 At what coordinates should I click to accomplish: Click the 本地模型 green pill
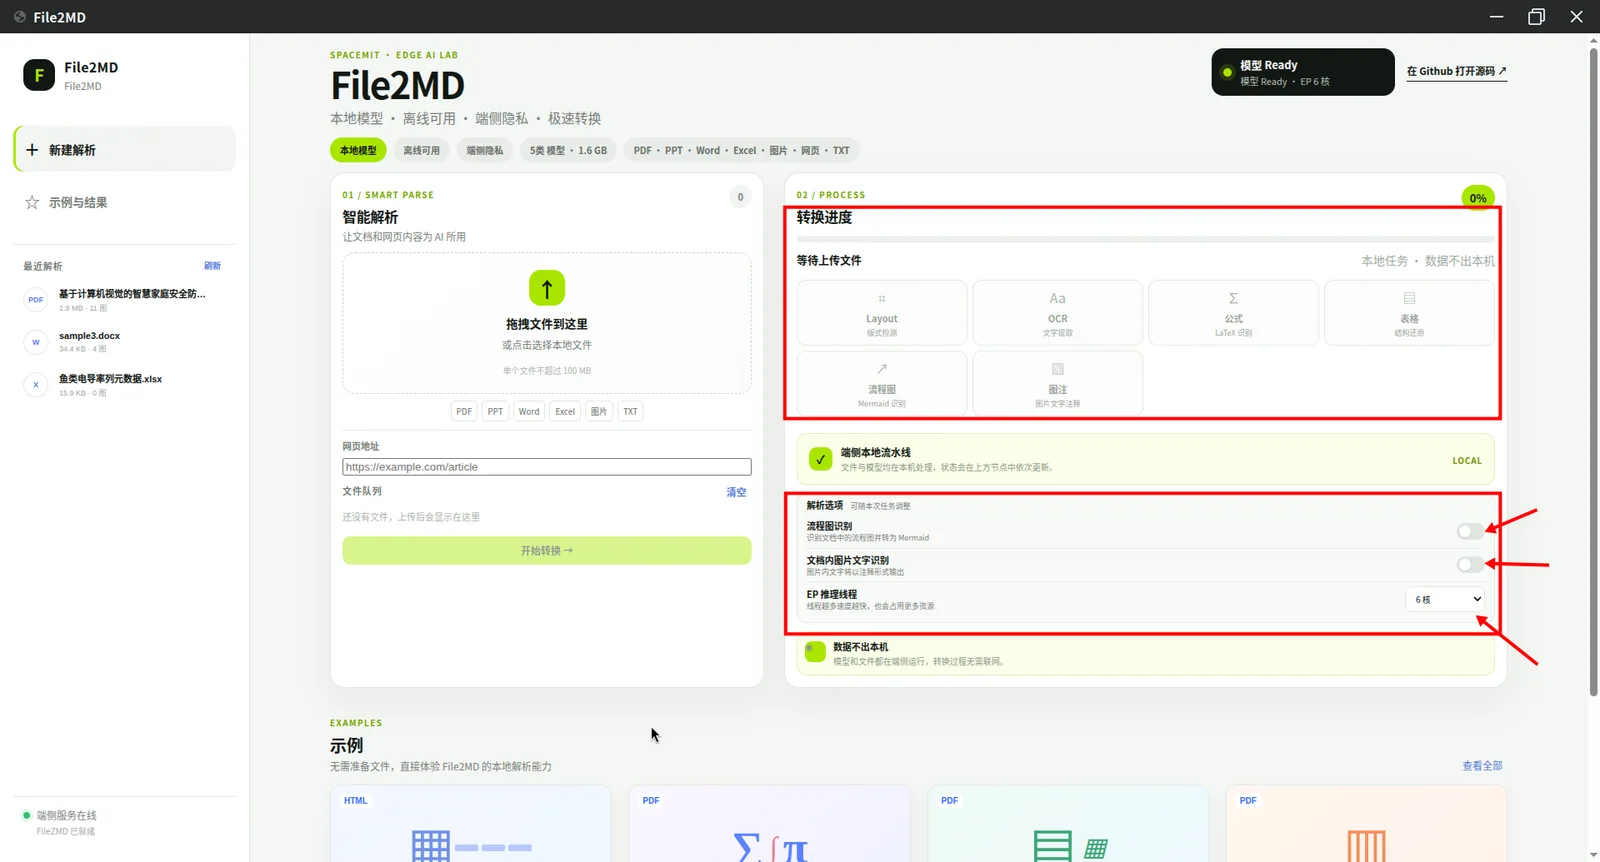pos(358,151)
